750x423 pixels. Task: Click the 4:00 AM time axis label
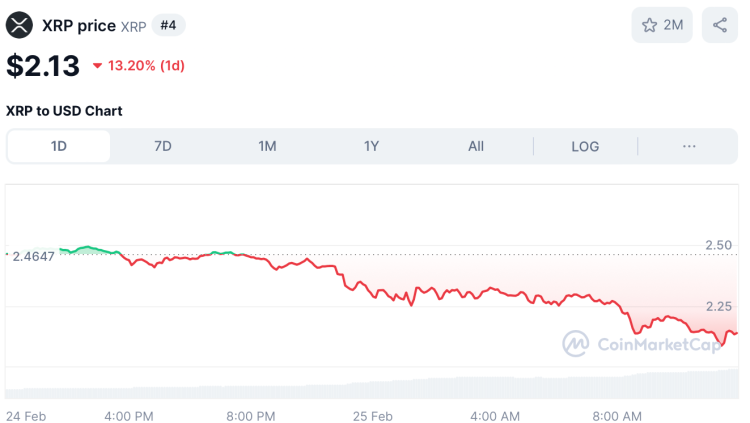coord(495,415)
